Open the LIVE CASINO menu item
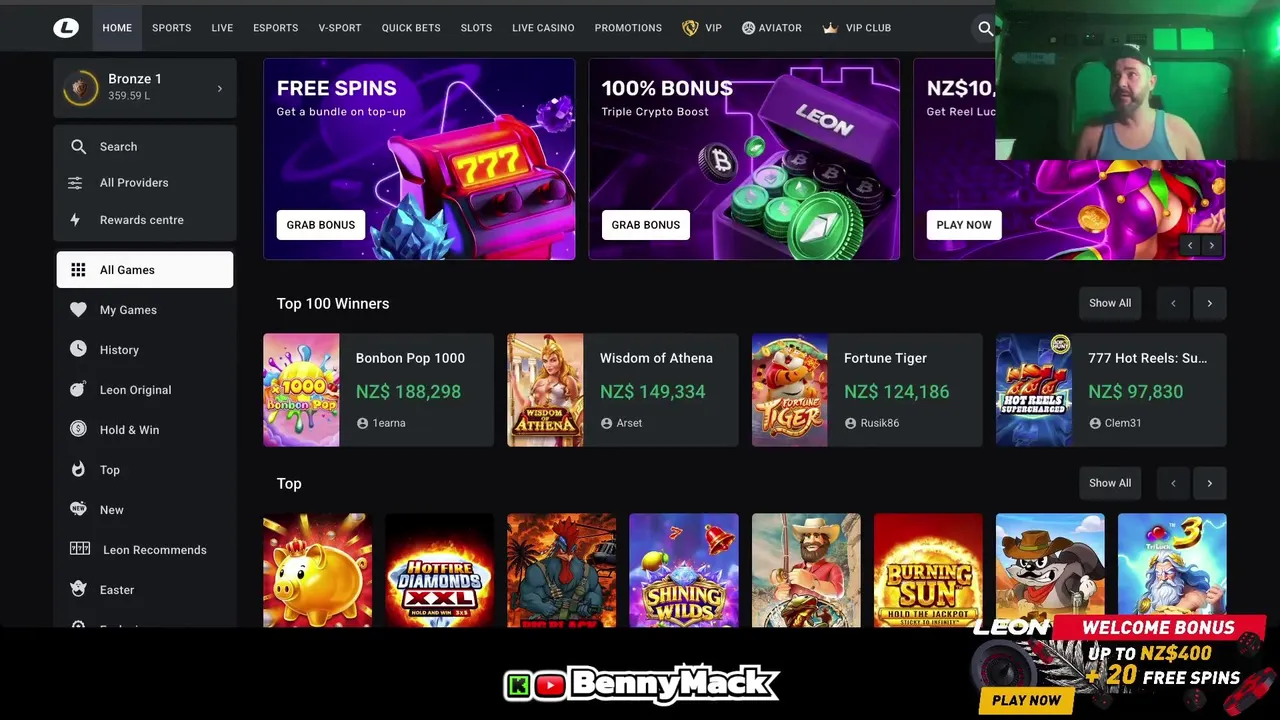Image resolution: width=1280 pixels, height=720 pixels. (x=543, y=28)
